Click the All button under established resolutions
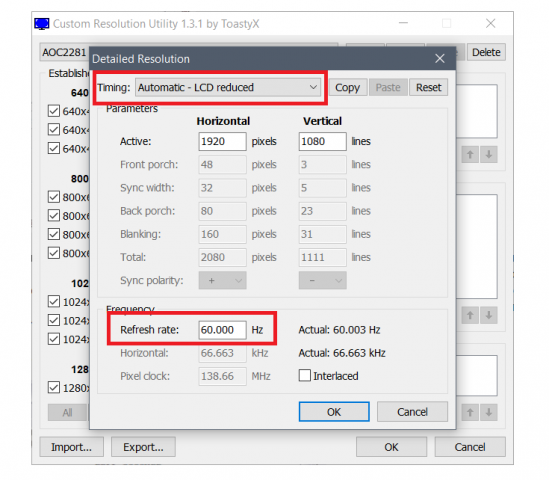 point(67,412)
